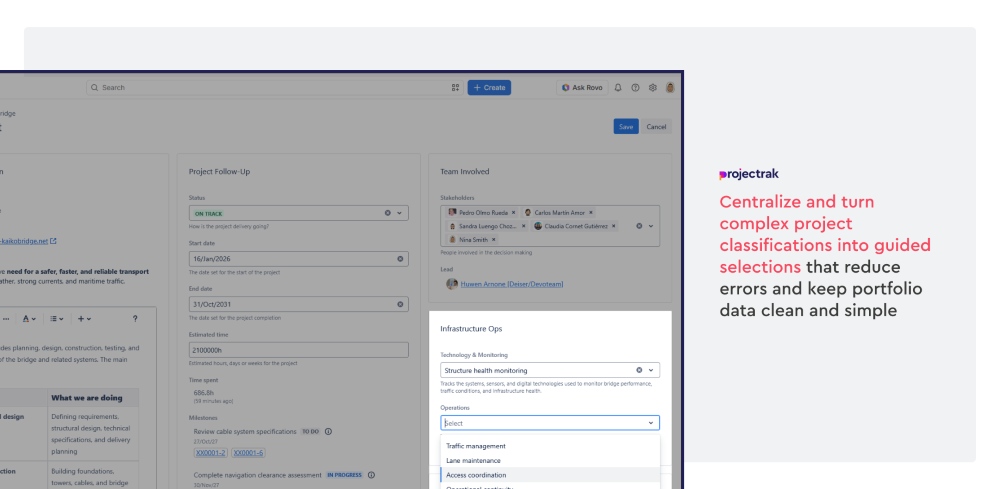1000x489 pixels.
Task: Open the insert plus dropdown in editor
Action: coord(85,319)
